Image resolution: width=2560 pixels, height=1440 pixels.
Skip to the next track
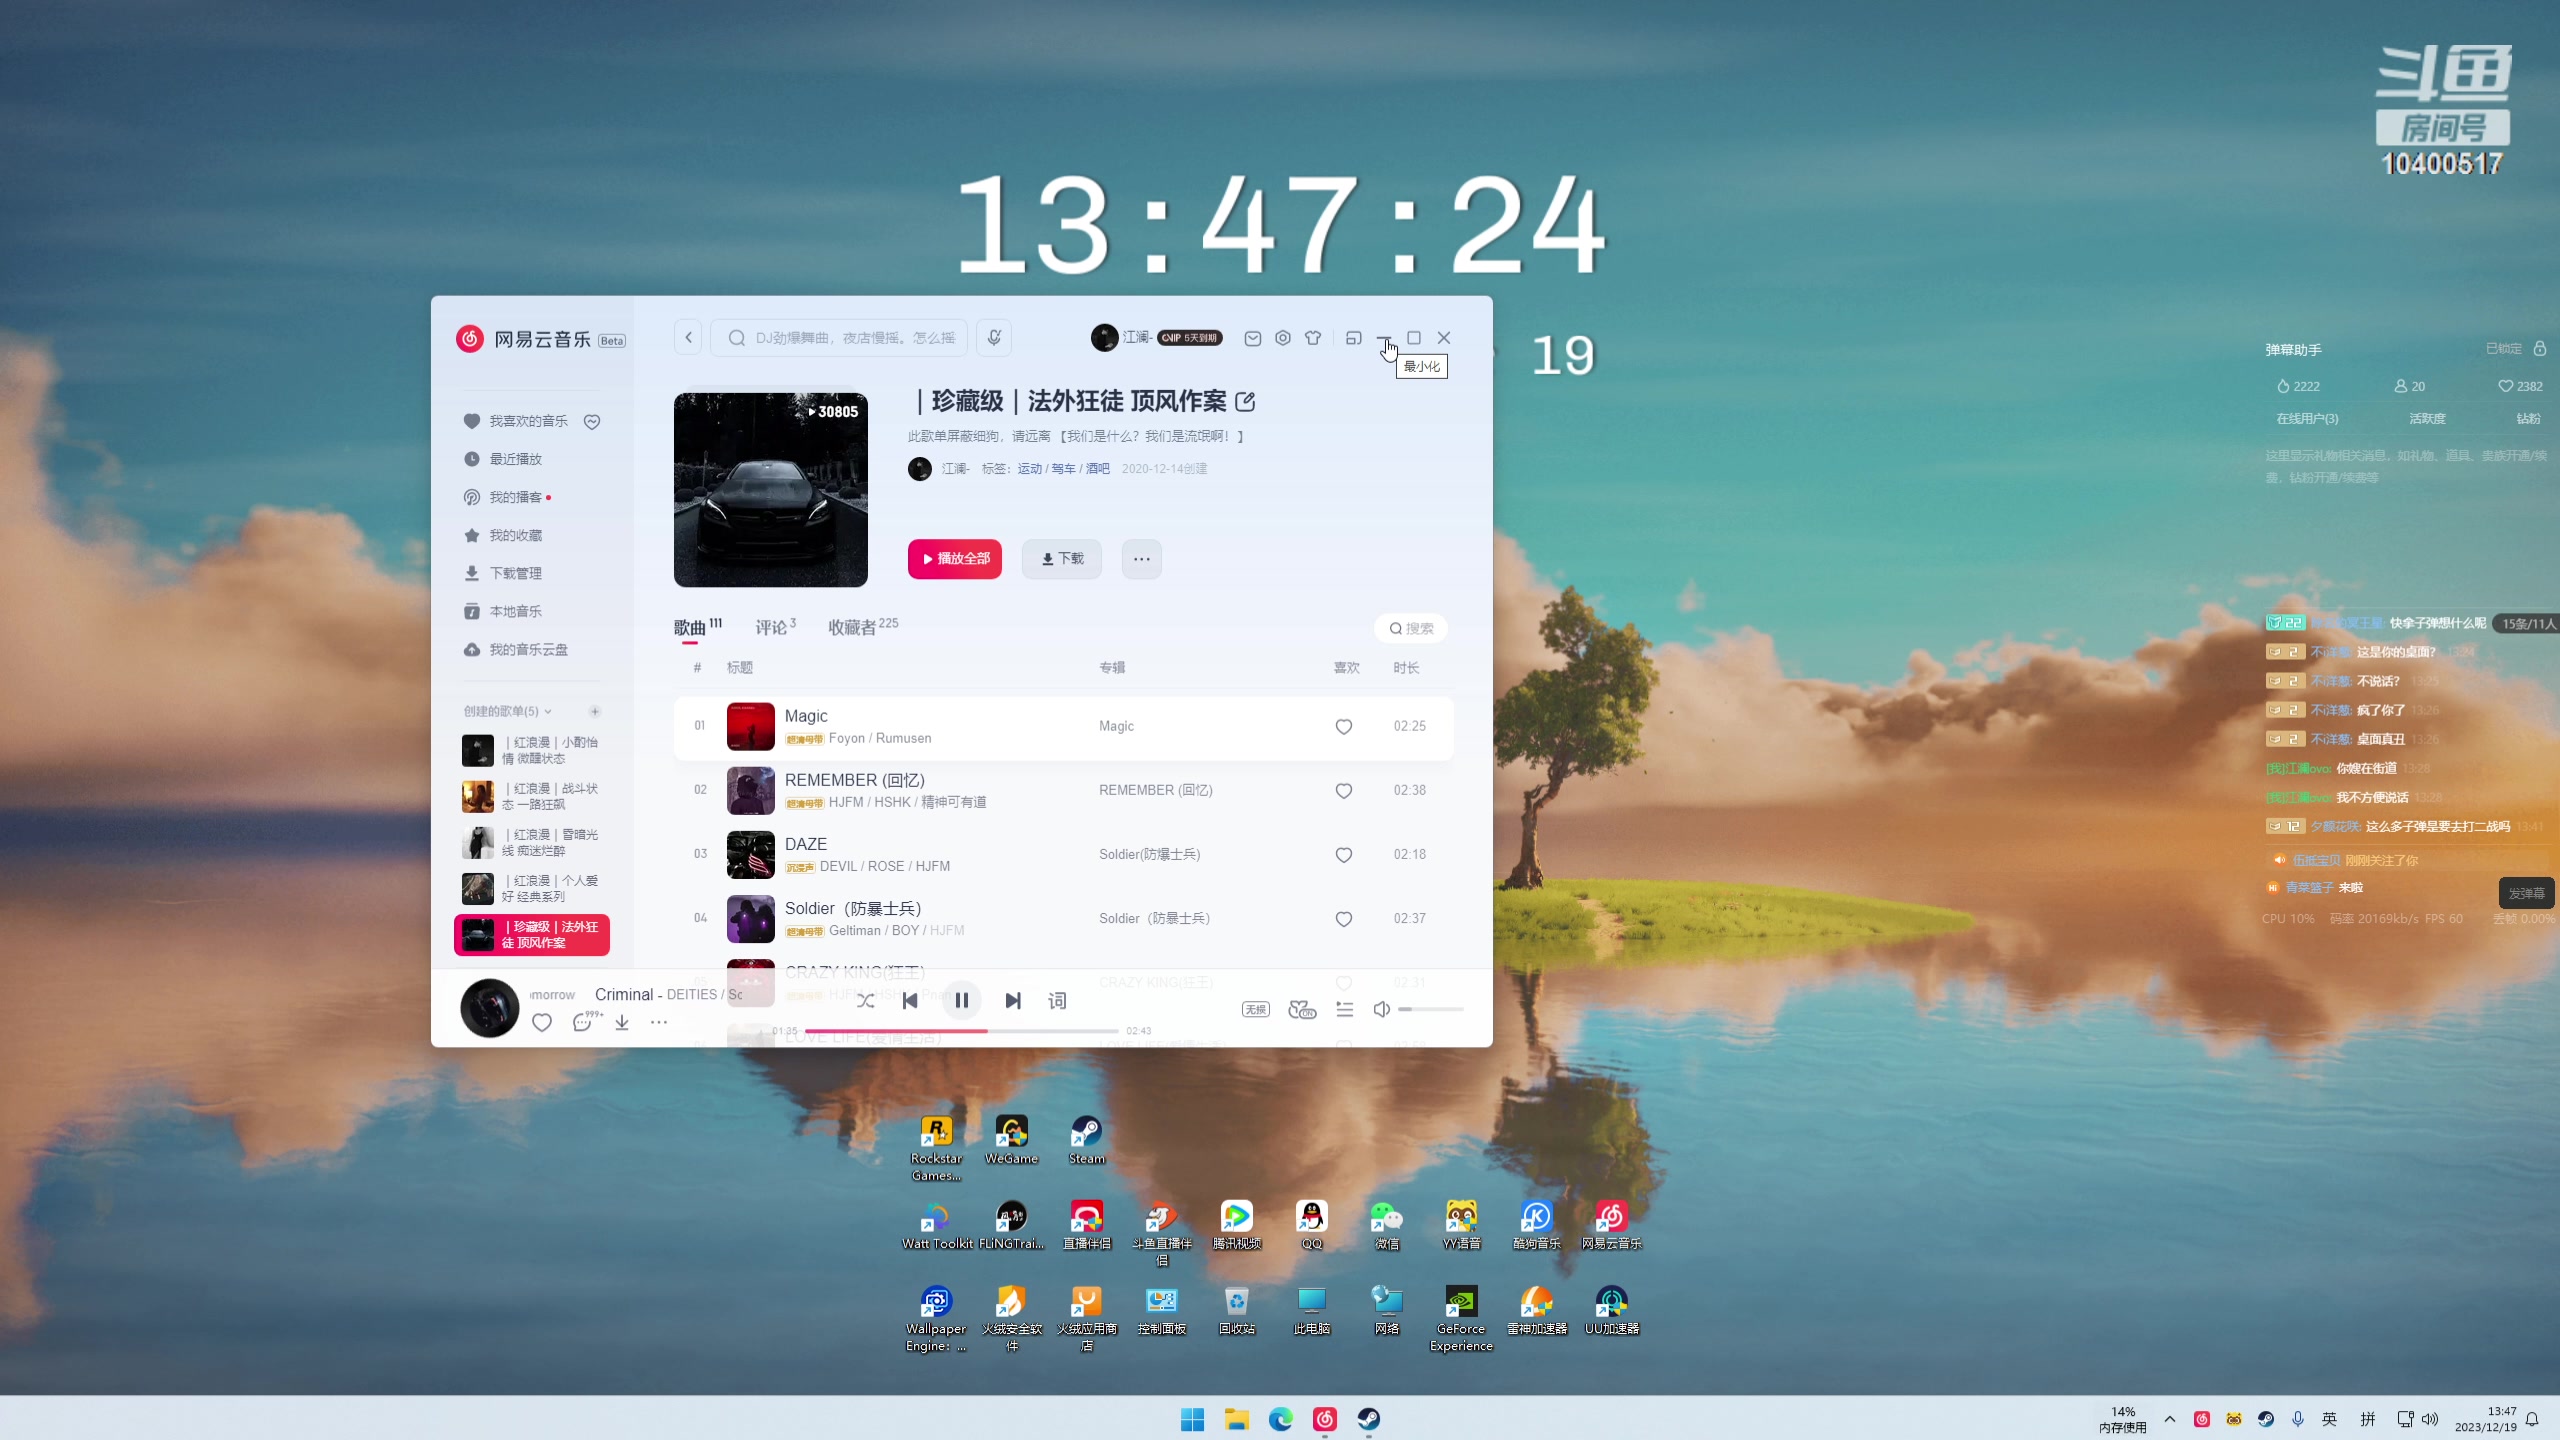pyautogui.click(x=1013, y=1000)
